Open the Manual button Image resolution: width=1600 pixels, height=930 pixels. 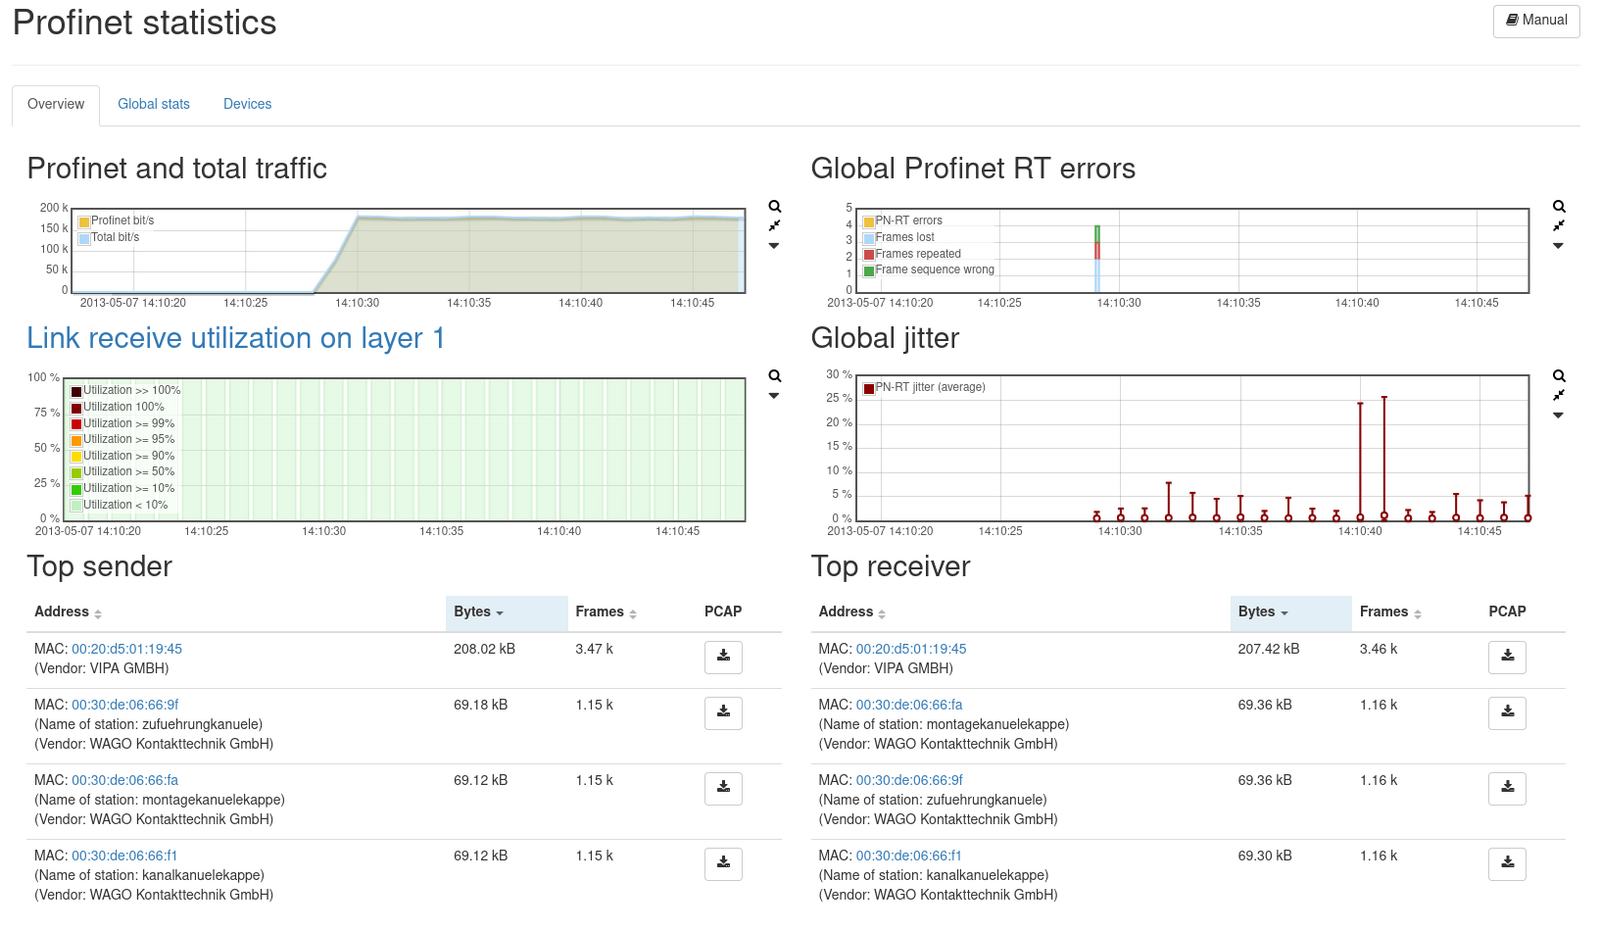coord(1536,20)
